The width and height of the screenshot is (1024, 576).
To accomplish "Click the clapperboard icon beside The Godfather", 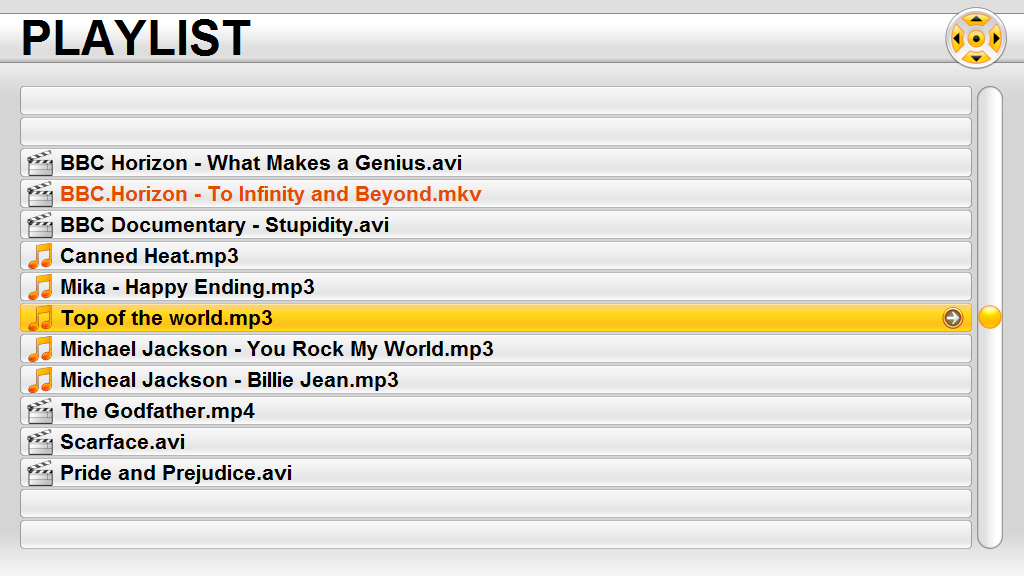I will 40,411.
